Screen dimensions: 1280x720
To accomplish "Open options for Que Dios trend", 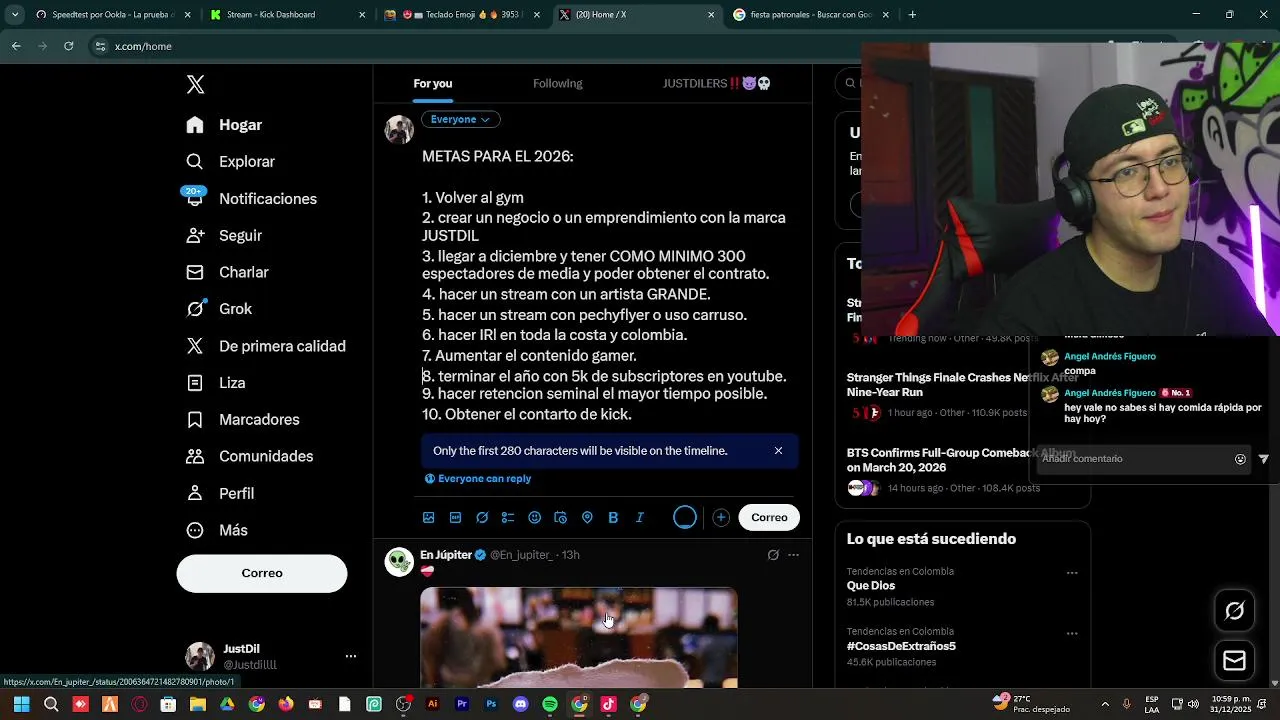I will (1072, 574).
